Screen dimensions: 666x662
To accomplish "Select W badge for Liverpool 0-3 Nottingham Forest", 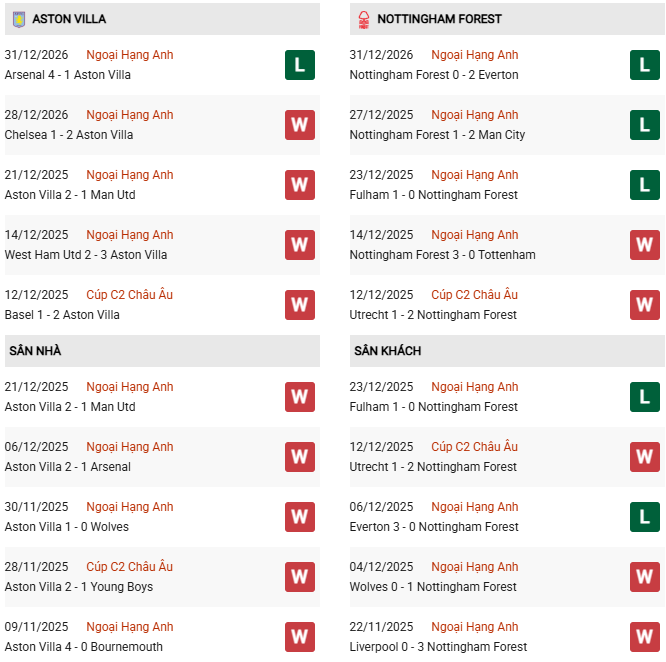I will 645,637.
